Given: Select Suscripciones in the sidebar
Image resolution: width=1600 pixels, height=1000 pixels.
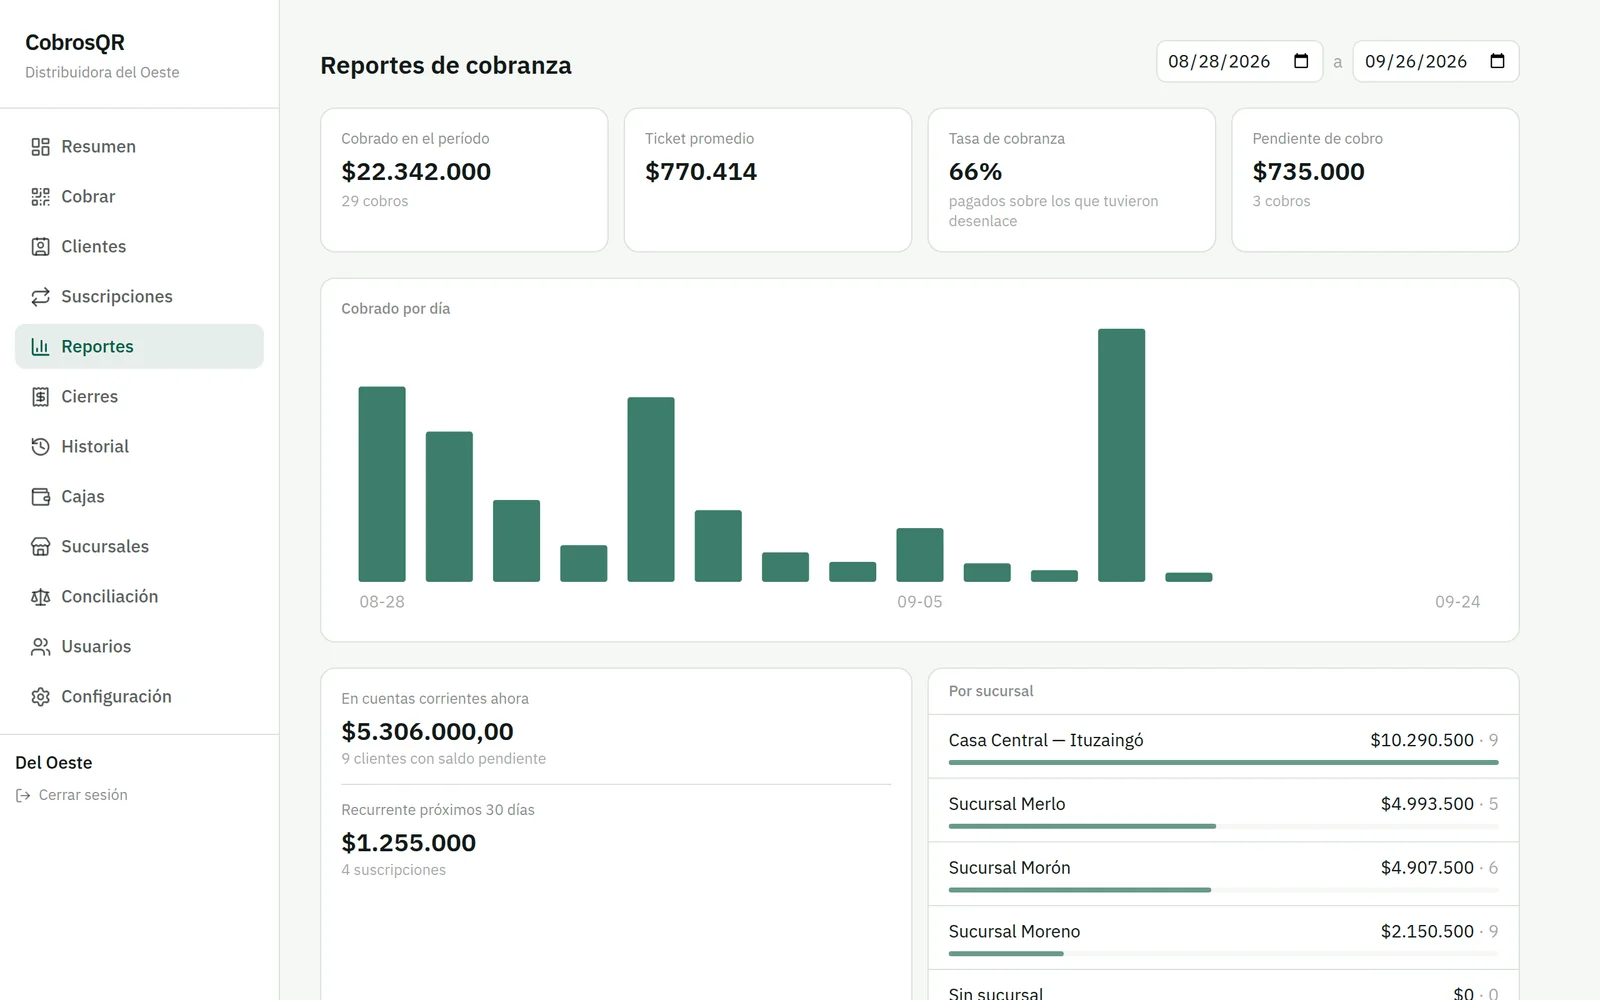Looking at the screenshot, I should click(139, 297).
